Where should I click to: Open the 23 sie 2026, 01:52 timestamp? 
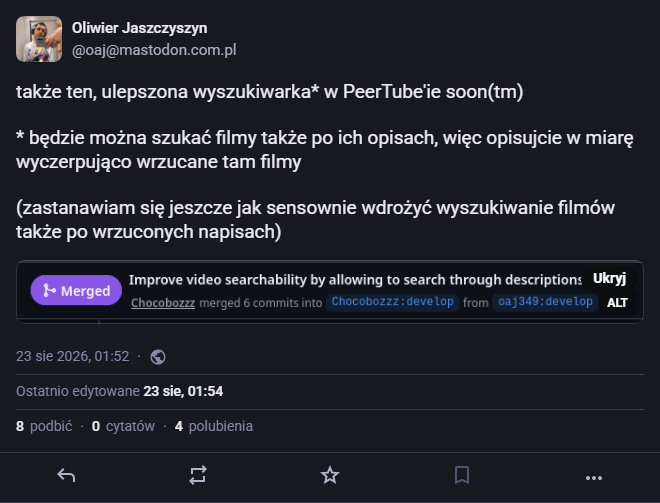coord(72,357)
